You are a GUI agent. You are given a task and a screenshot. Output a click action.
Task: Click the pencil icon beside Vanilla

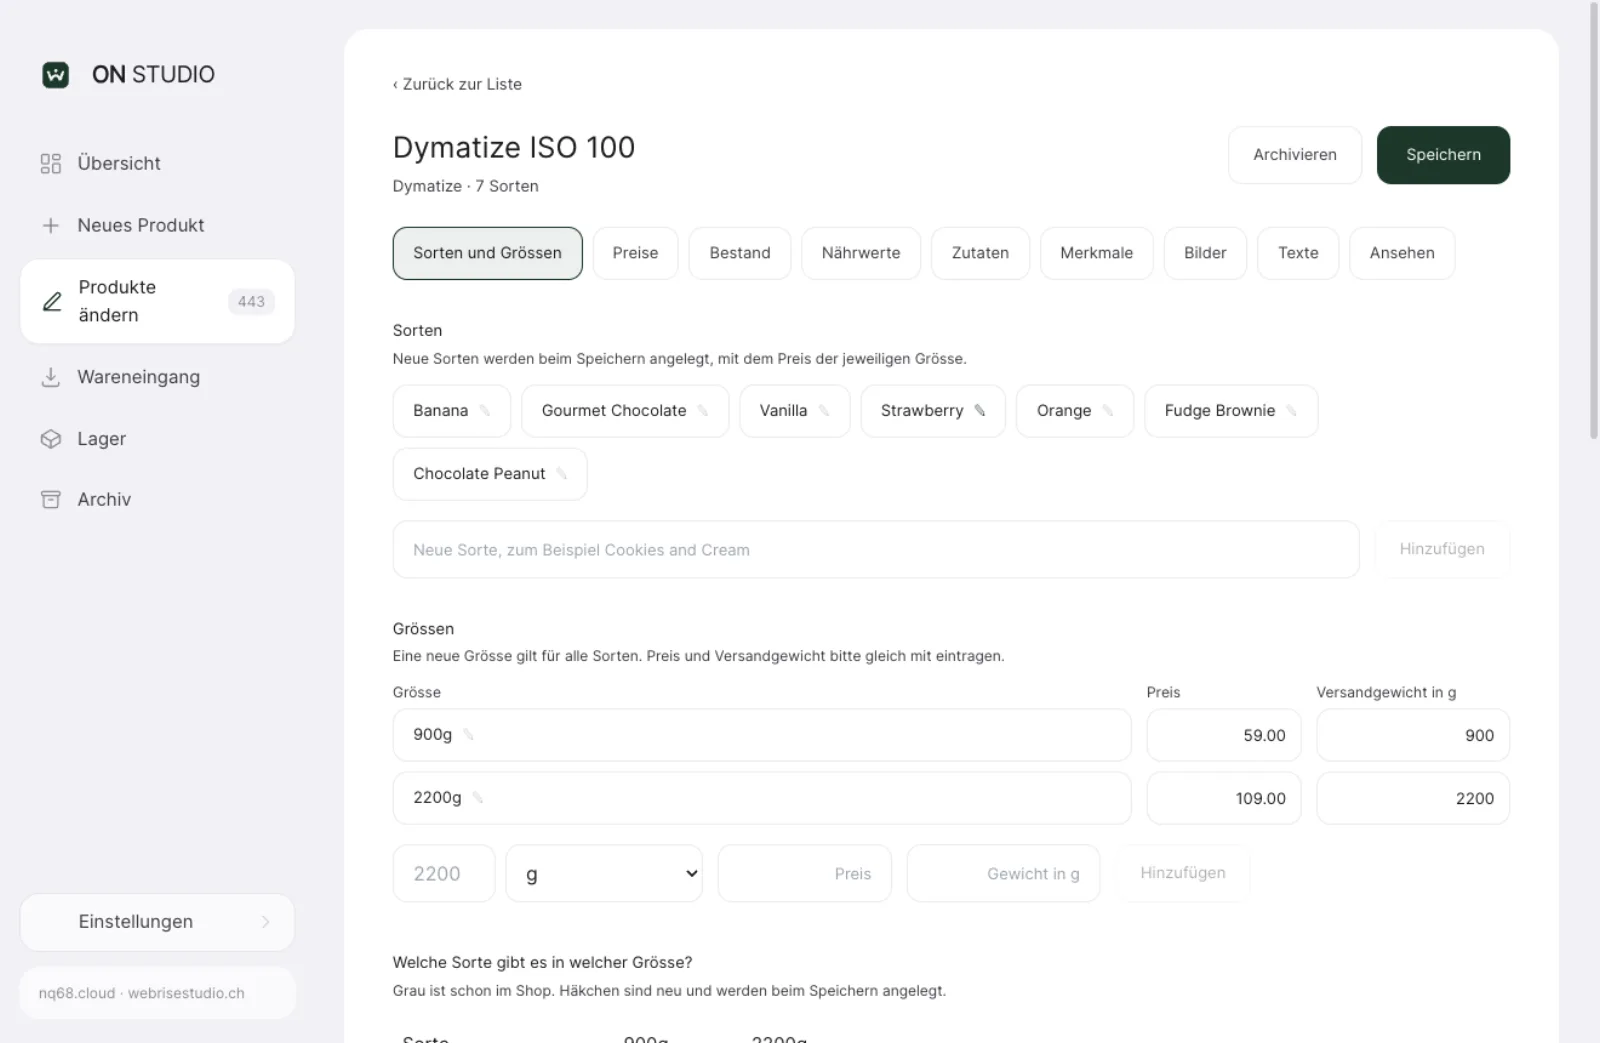[x=824, y=411]
